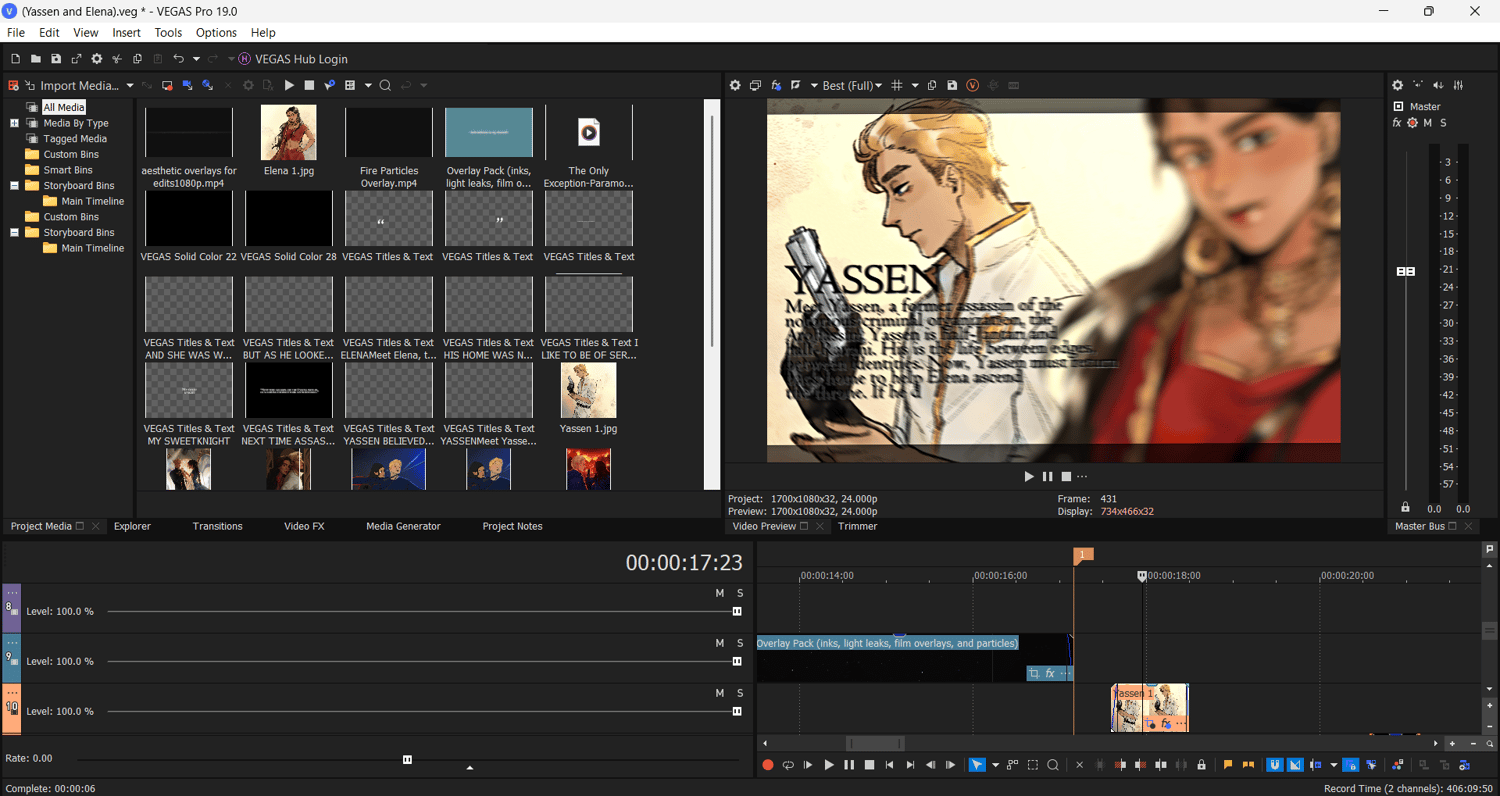Click the Record button in transport bar
Viewport: 1500px width, 796px height.
click(768, 765)
